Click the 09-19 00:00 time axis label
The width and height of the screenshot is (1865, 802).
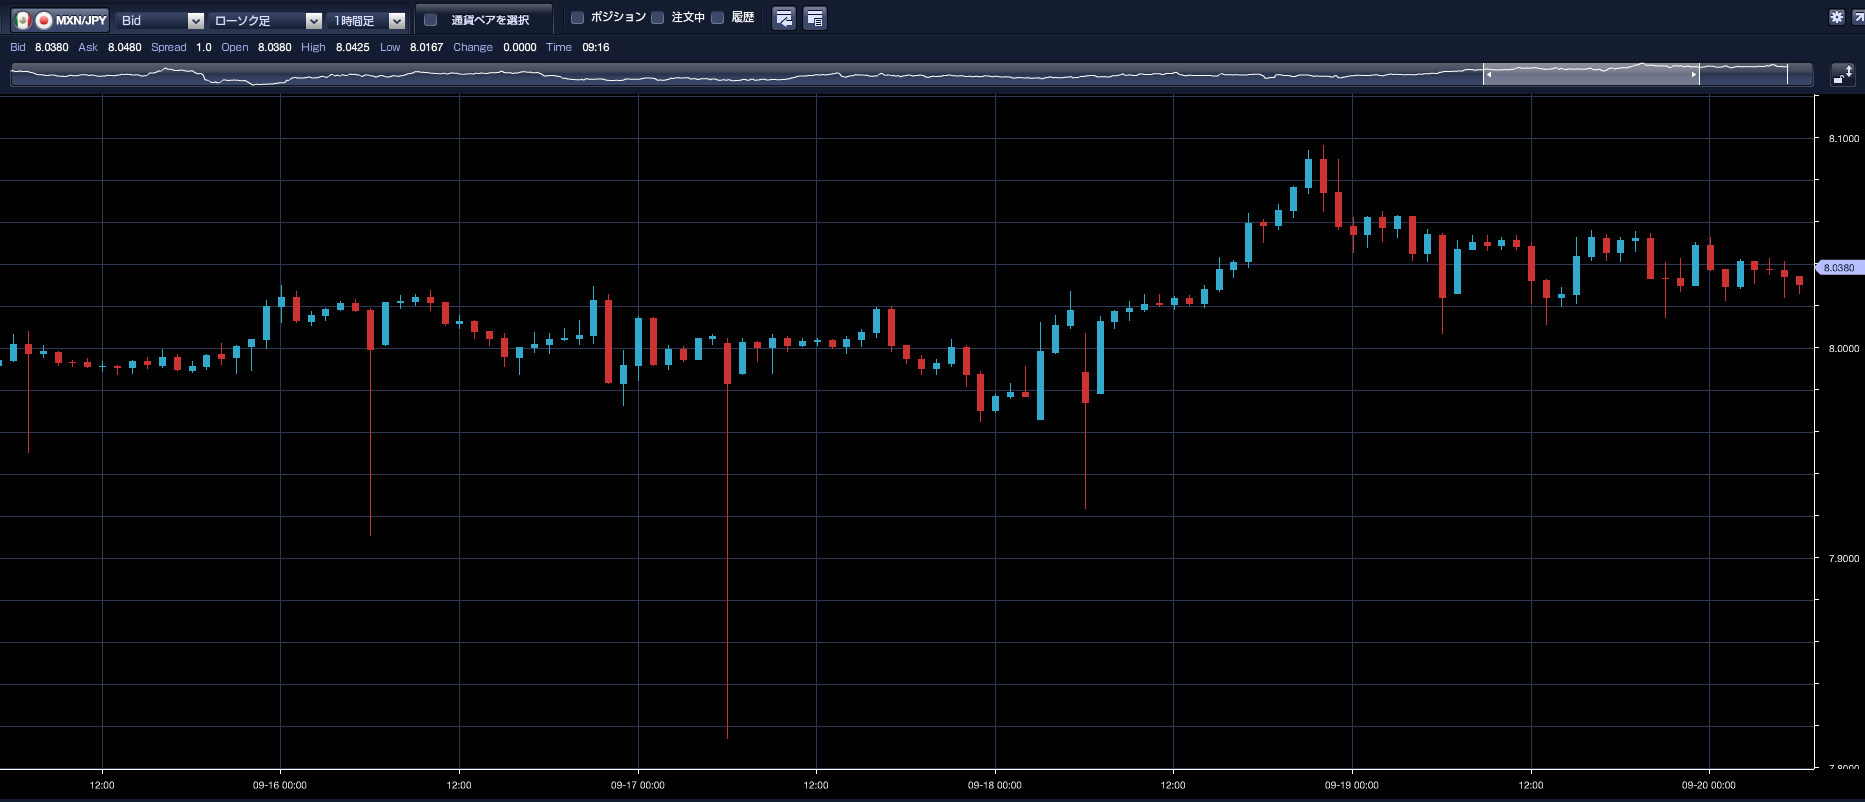point(1351,785)
